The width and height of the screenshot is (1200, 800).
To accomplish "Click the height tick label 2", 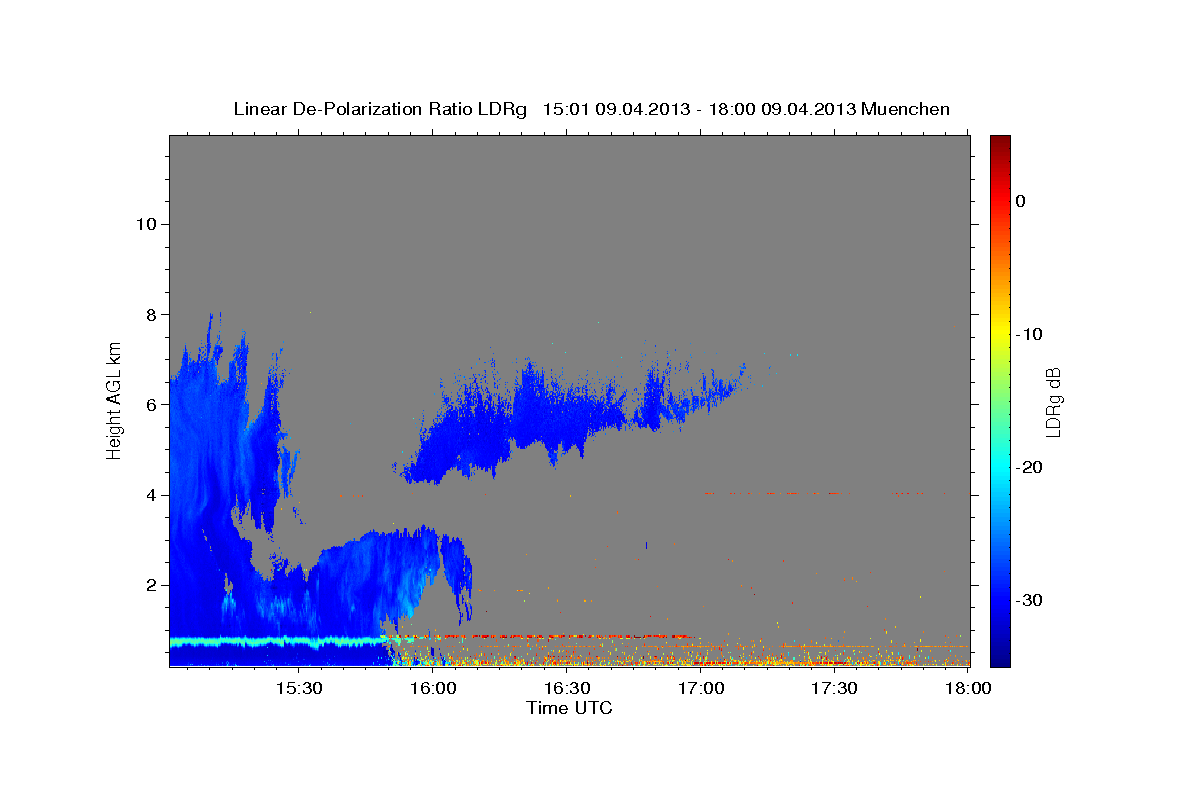I will click(151, 585).
